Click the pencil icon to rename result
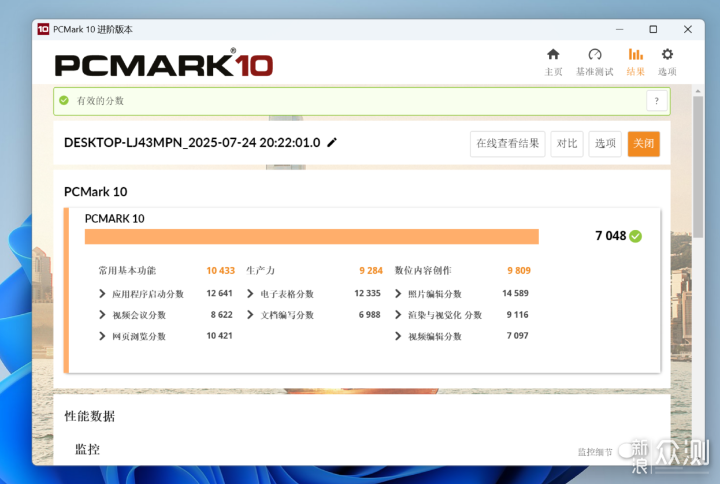 tap(332, 142)
